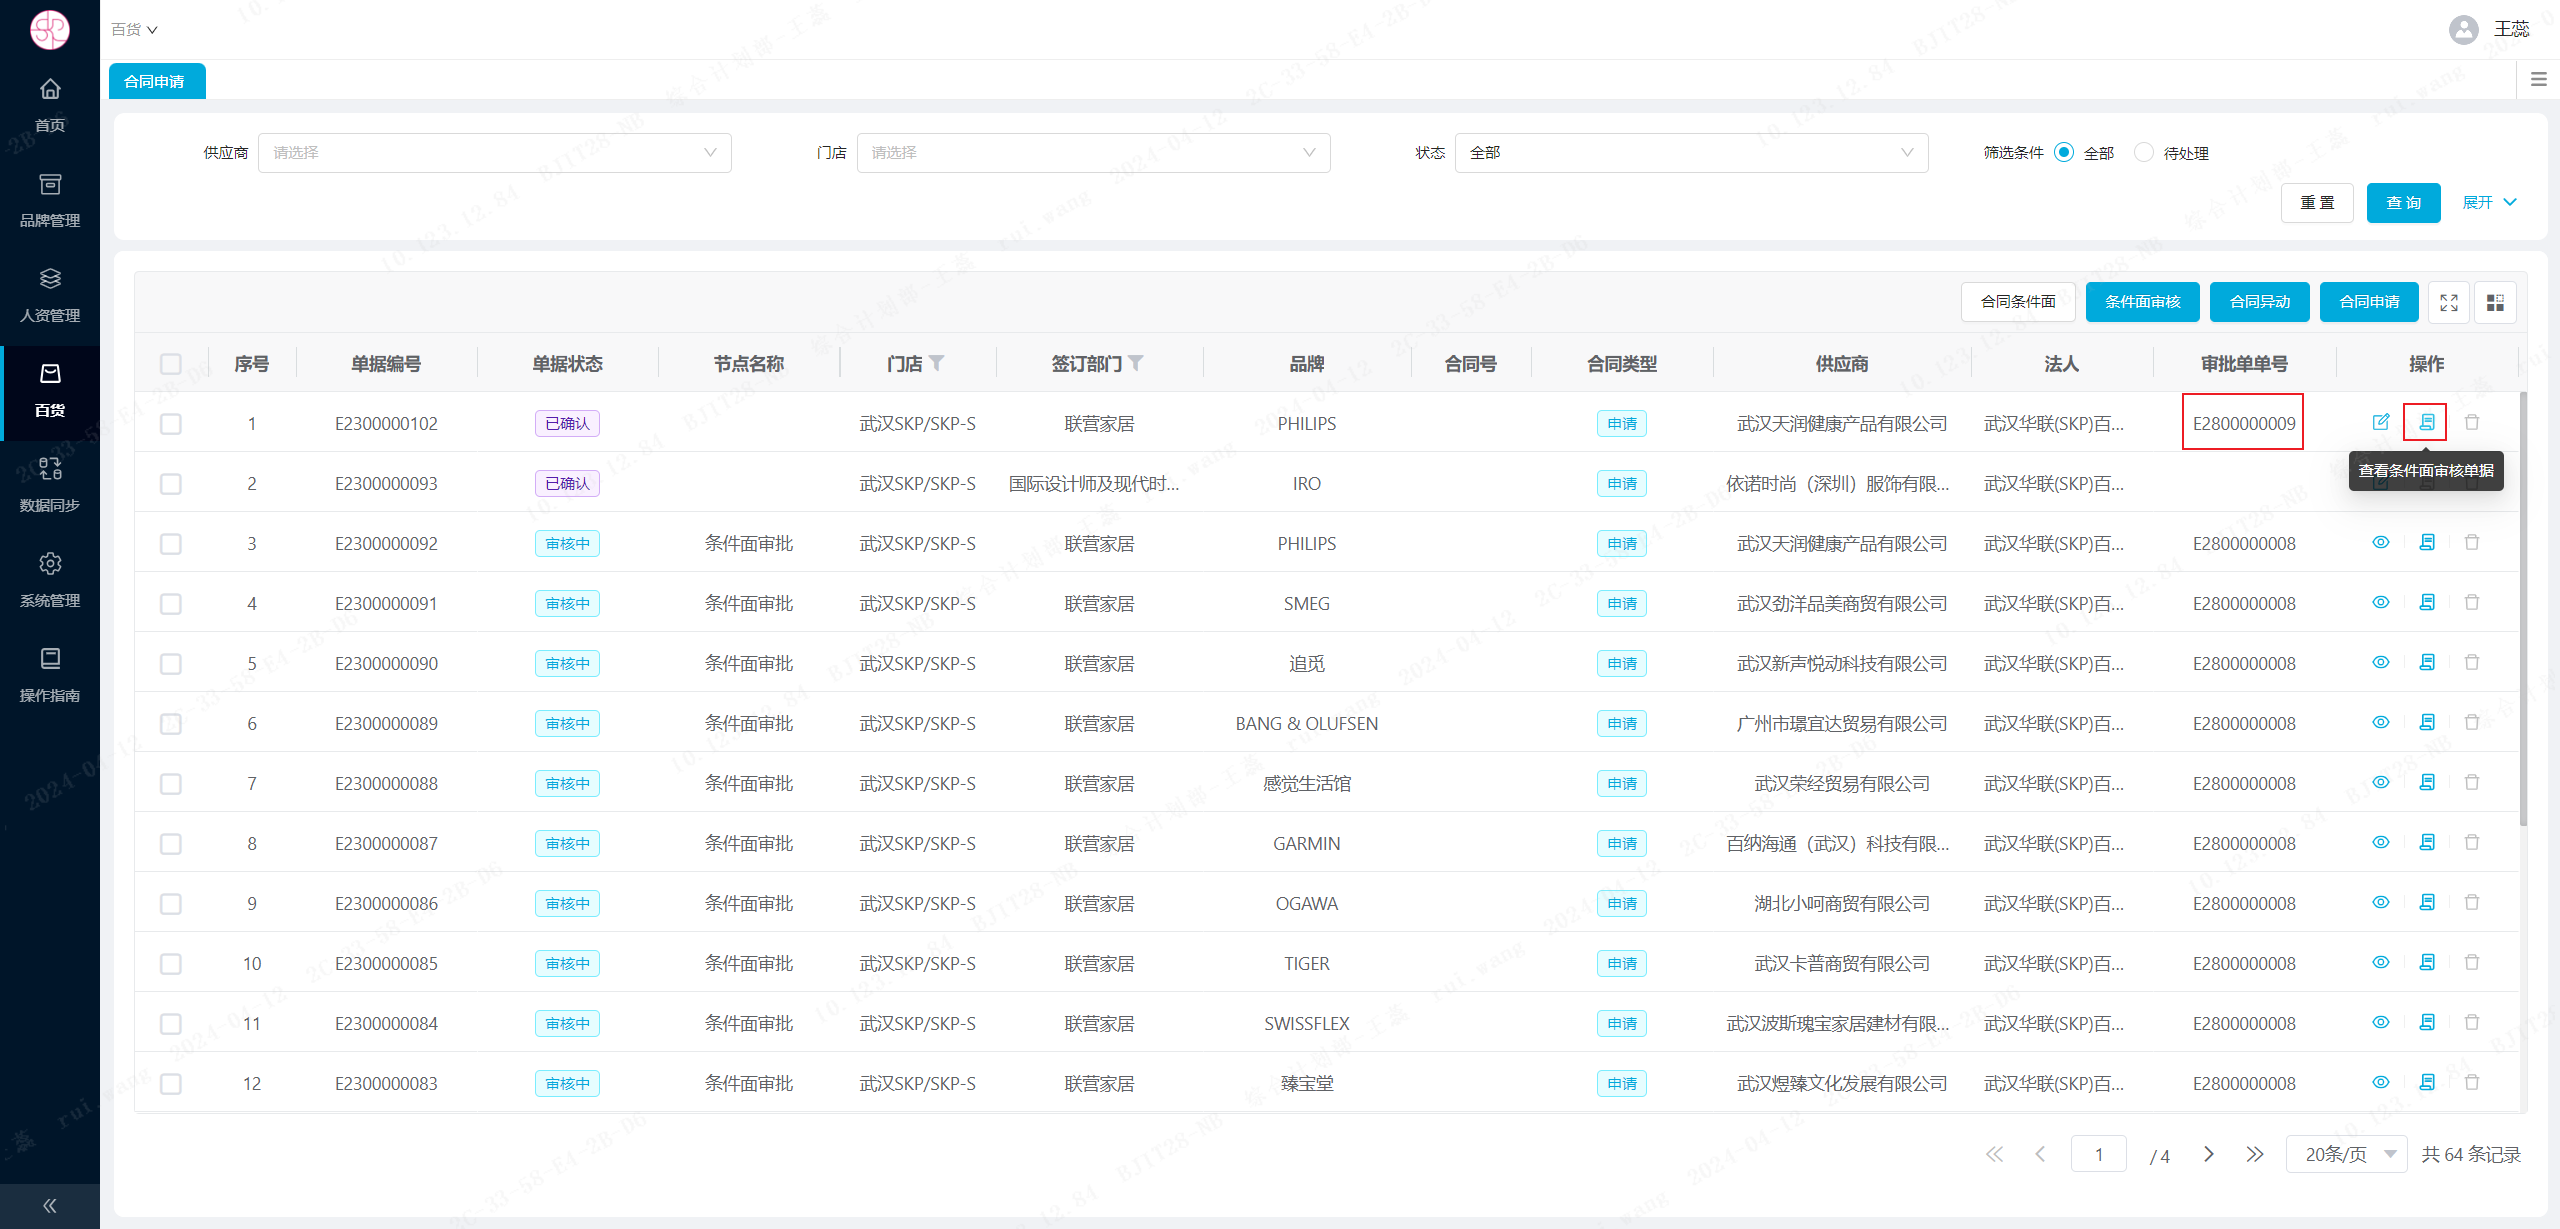Select the 待处理 filter radio button
This screenshot has height=1229, width=2560.
click(x=2144, y=152)
